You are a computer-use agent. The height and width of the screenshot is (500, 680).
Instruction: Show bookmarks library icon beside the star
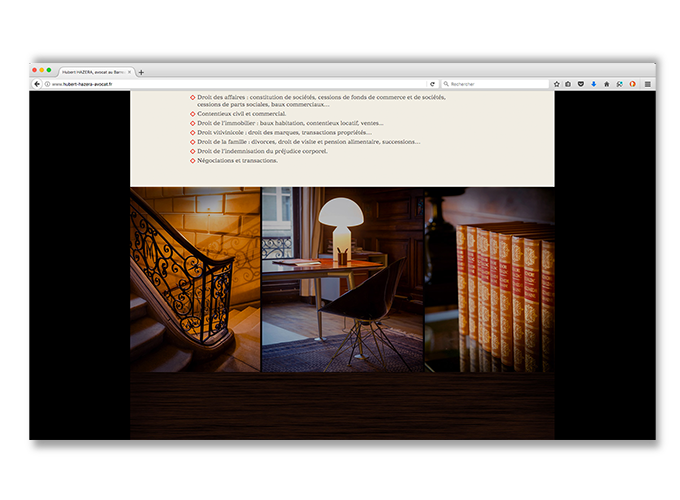click(568, 84)
